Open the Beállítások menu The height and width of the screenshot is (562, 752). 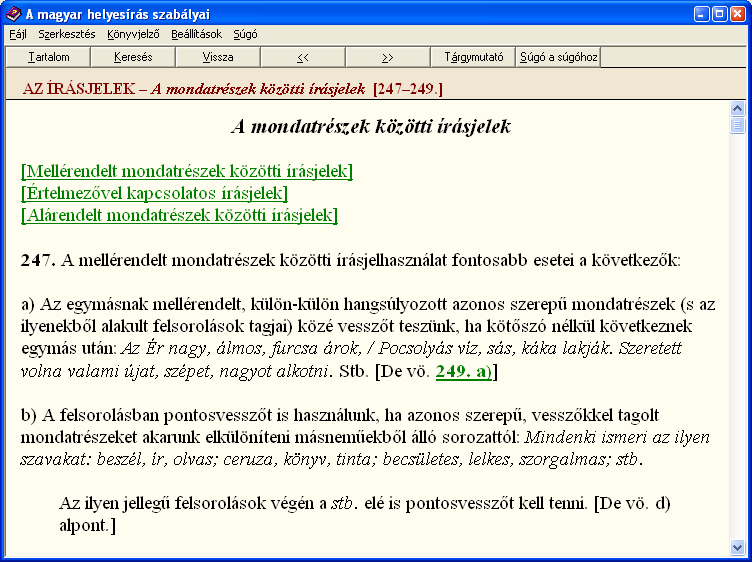196,34
